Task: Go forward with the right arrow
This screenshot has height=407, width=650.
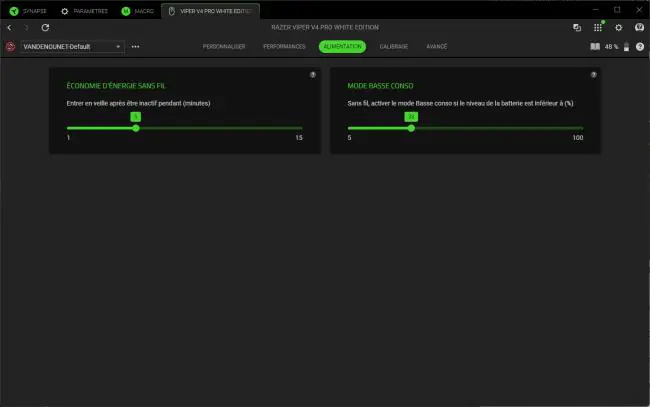Action: [x=27, y=28]
